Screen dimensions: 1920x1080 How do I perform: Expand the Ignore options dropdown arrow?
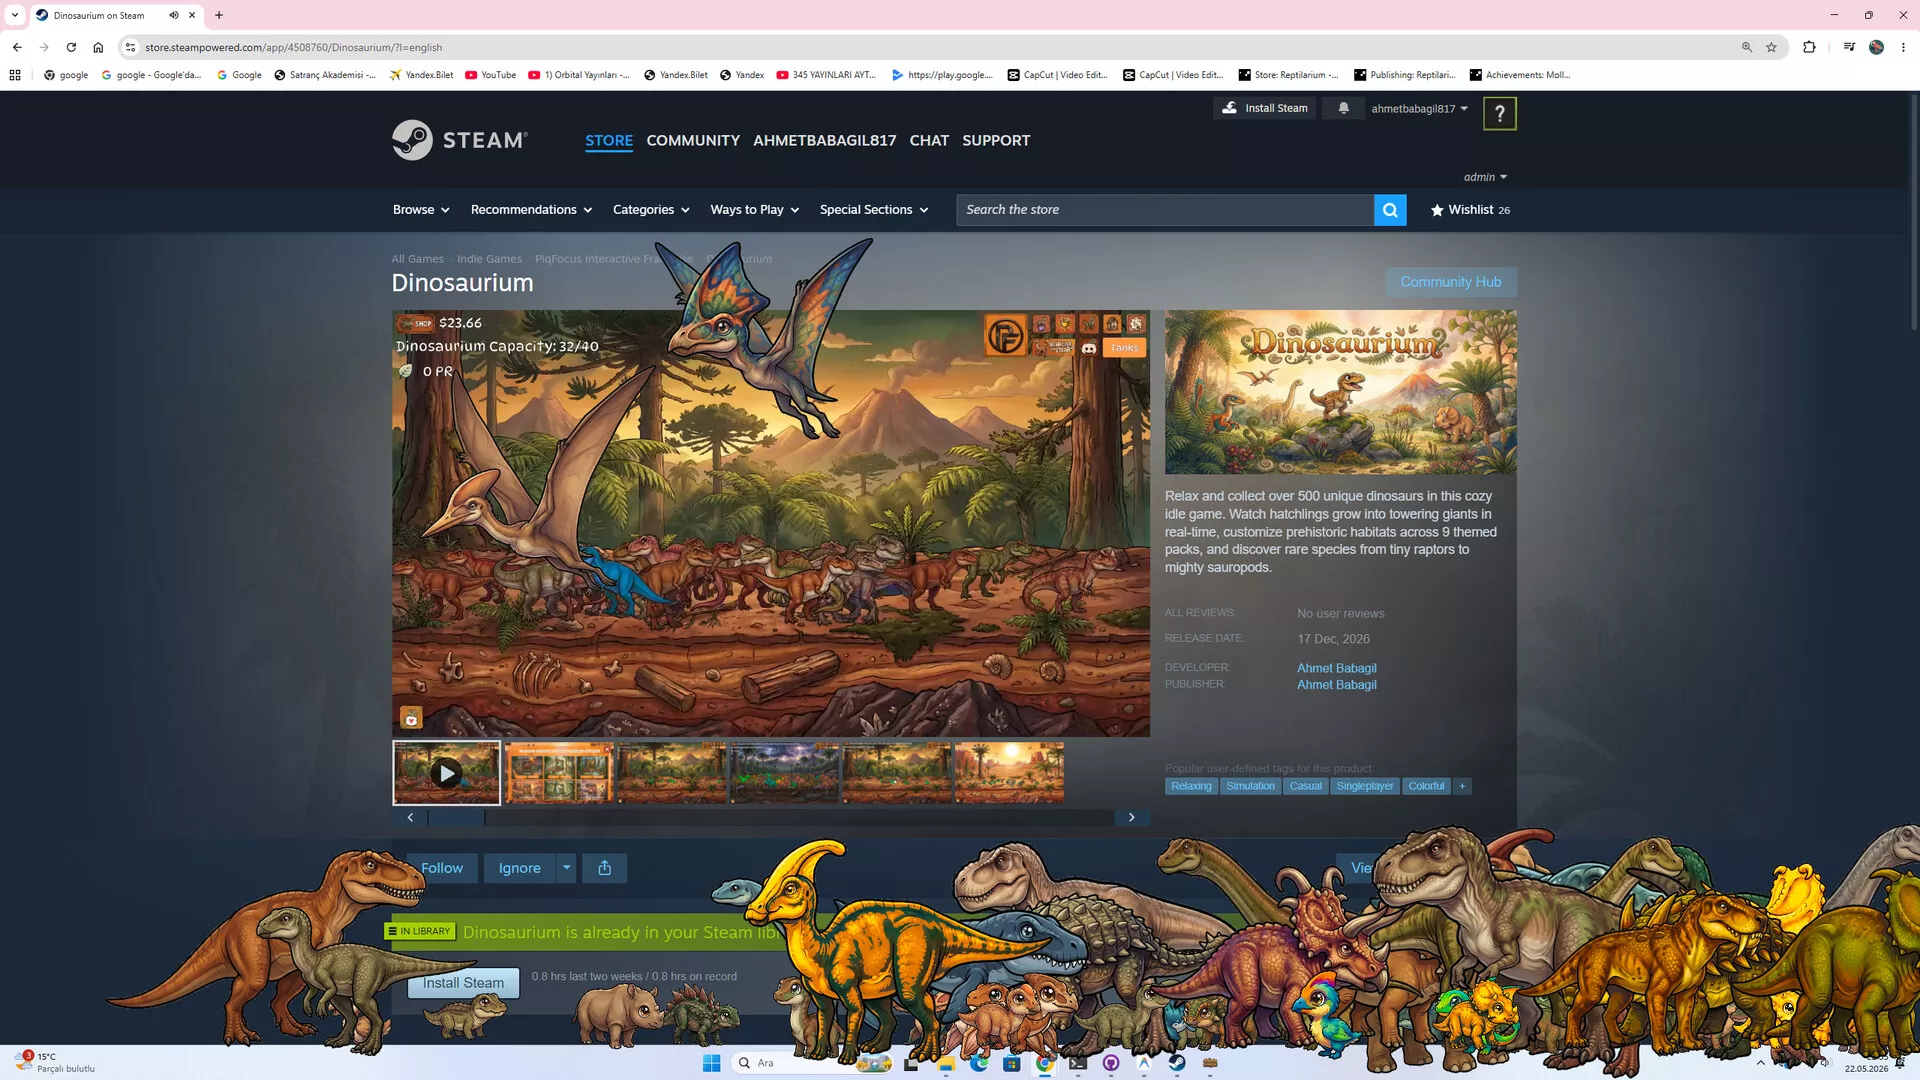pyautogui.click(x=566, y=868)
